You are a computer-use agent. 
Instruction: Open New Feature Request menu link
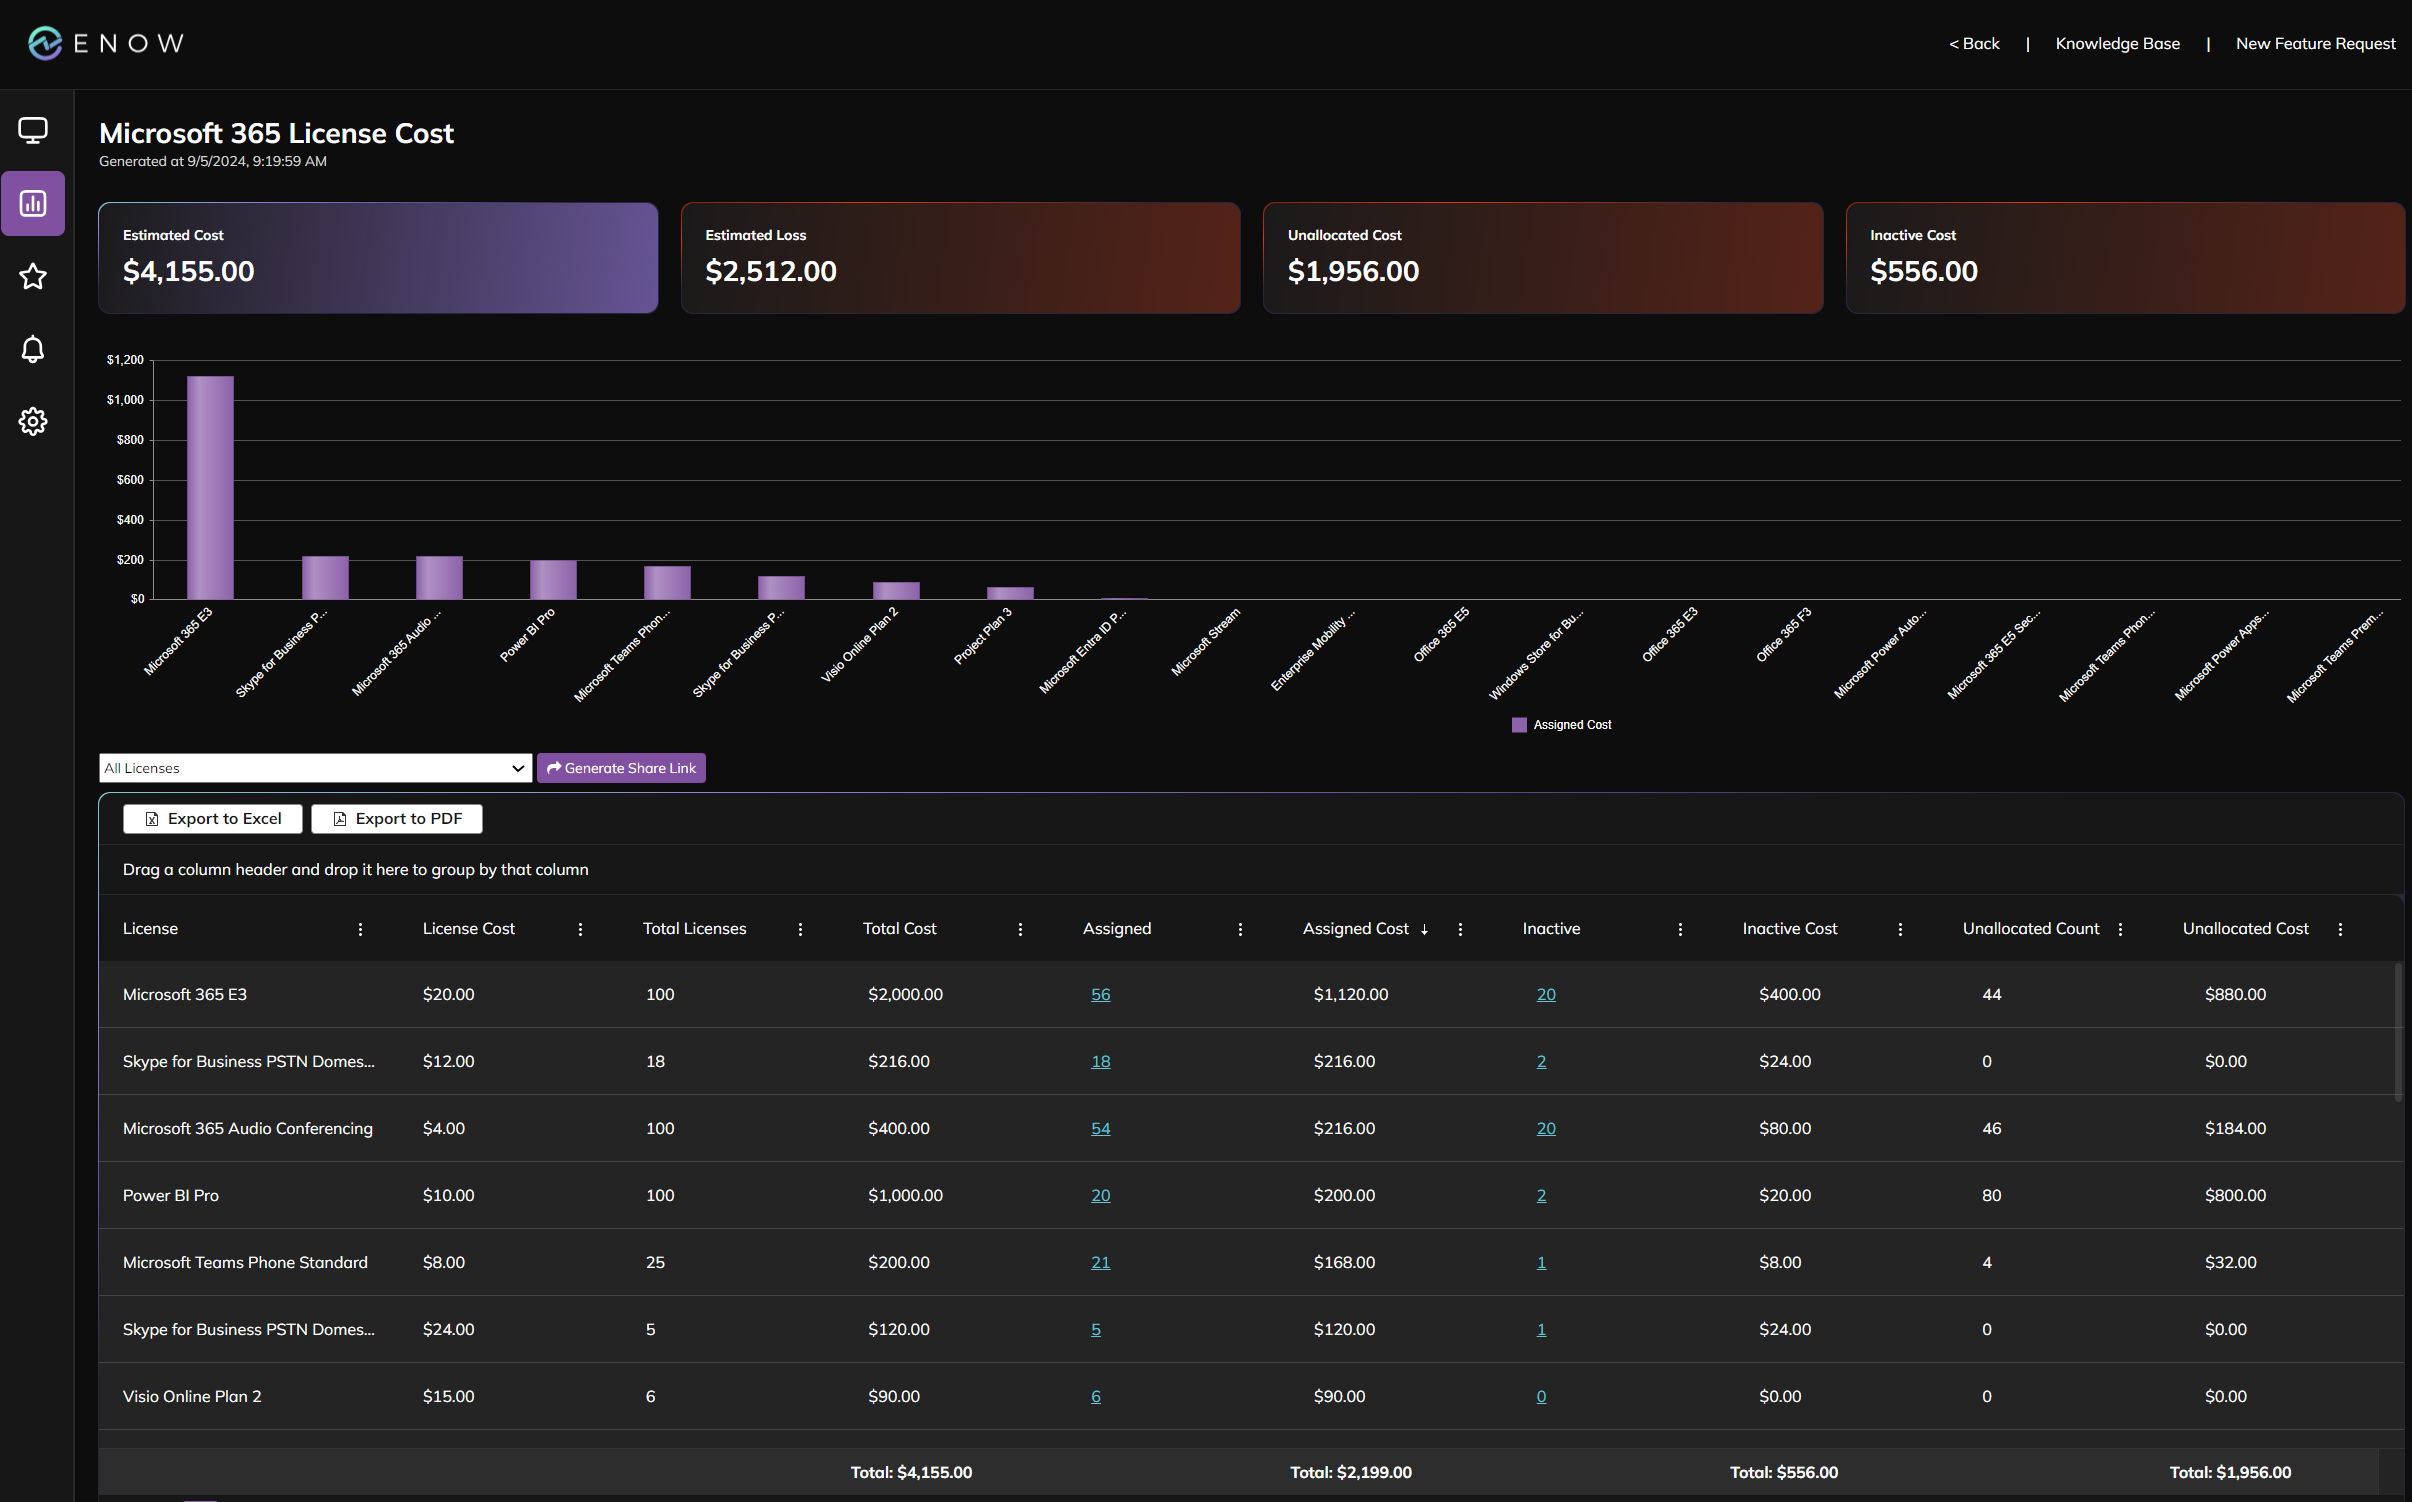click(2315, 44)
